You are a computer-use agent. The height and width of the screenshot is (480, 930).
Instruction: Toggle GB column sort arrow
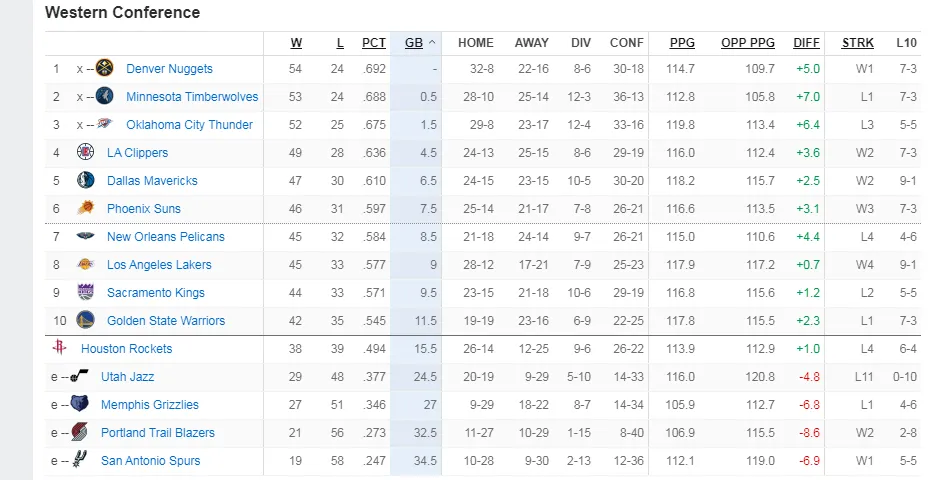432,43
